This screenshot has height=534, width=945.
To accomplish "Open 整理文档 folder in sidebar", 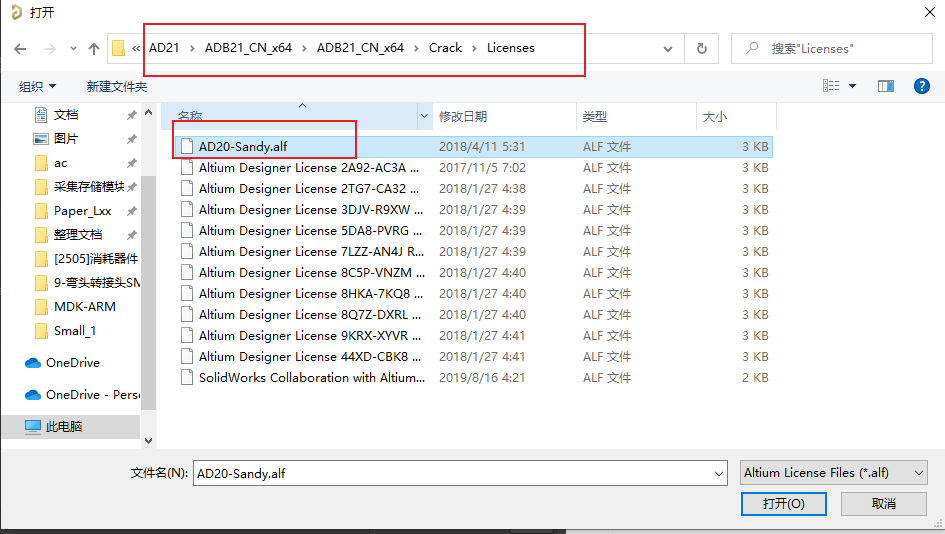I will click(x=78, y=235).
